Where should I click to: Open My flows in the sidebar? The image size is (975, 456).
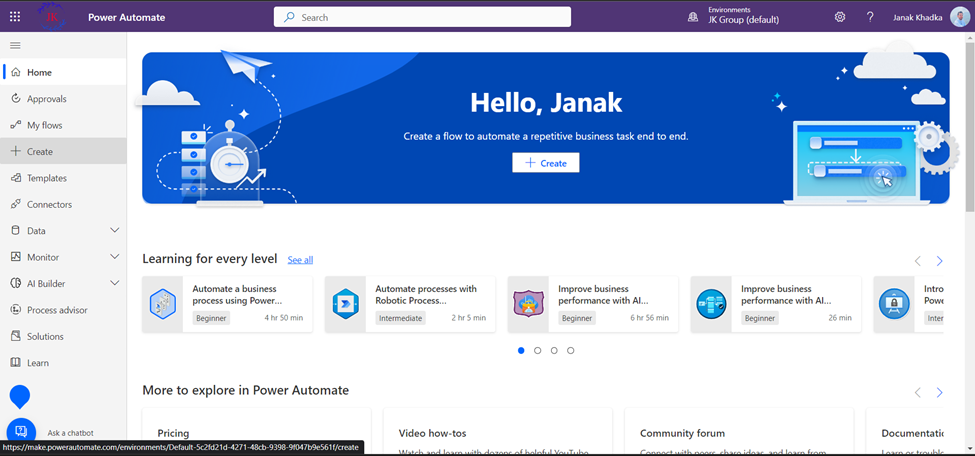click(x=63, y=125)
